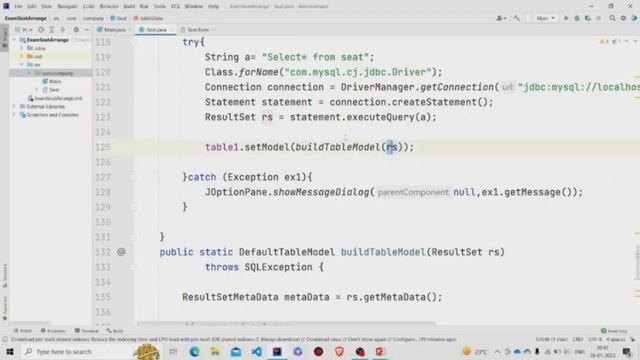This screenshot has height=360, width=640.
Task: Open the Help menu
Action: (213, 7)
